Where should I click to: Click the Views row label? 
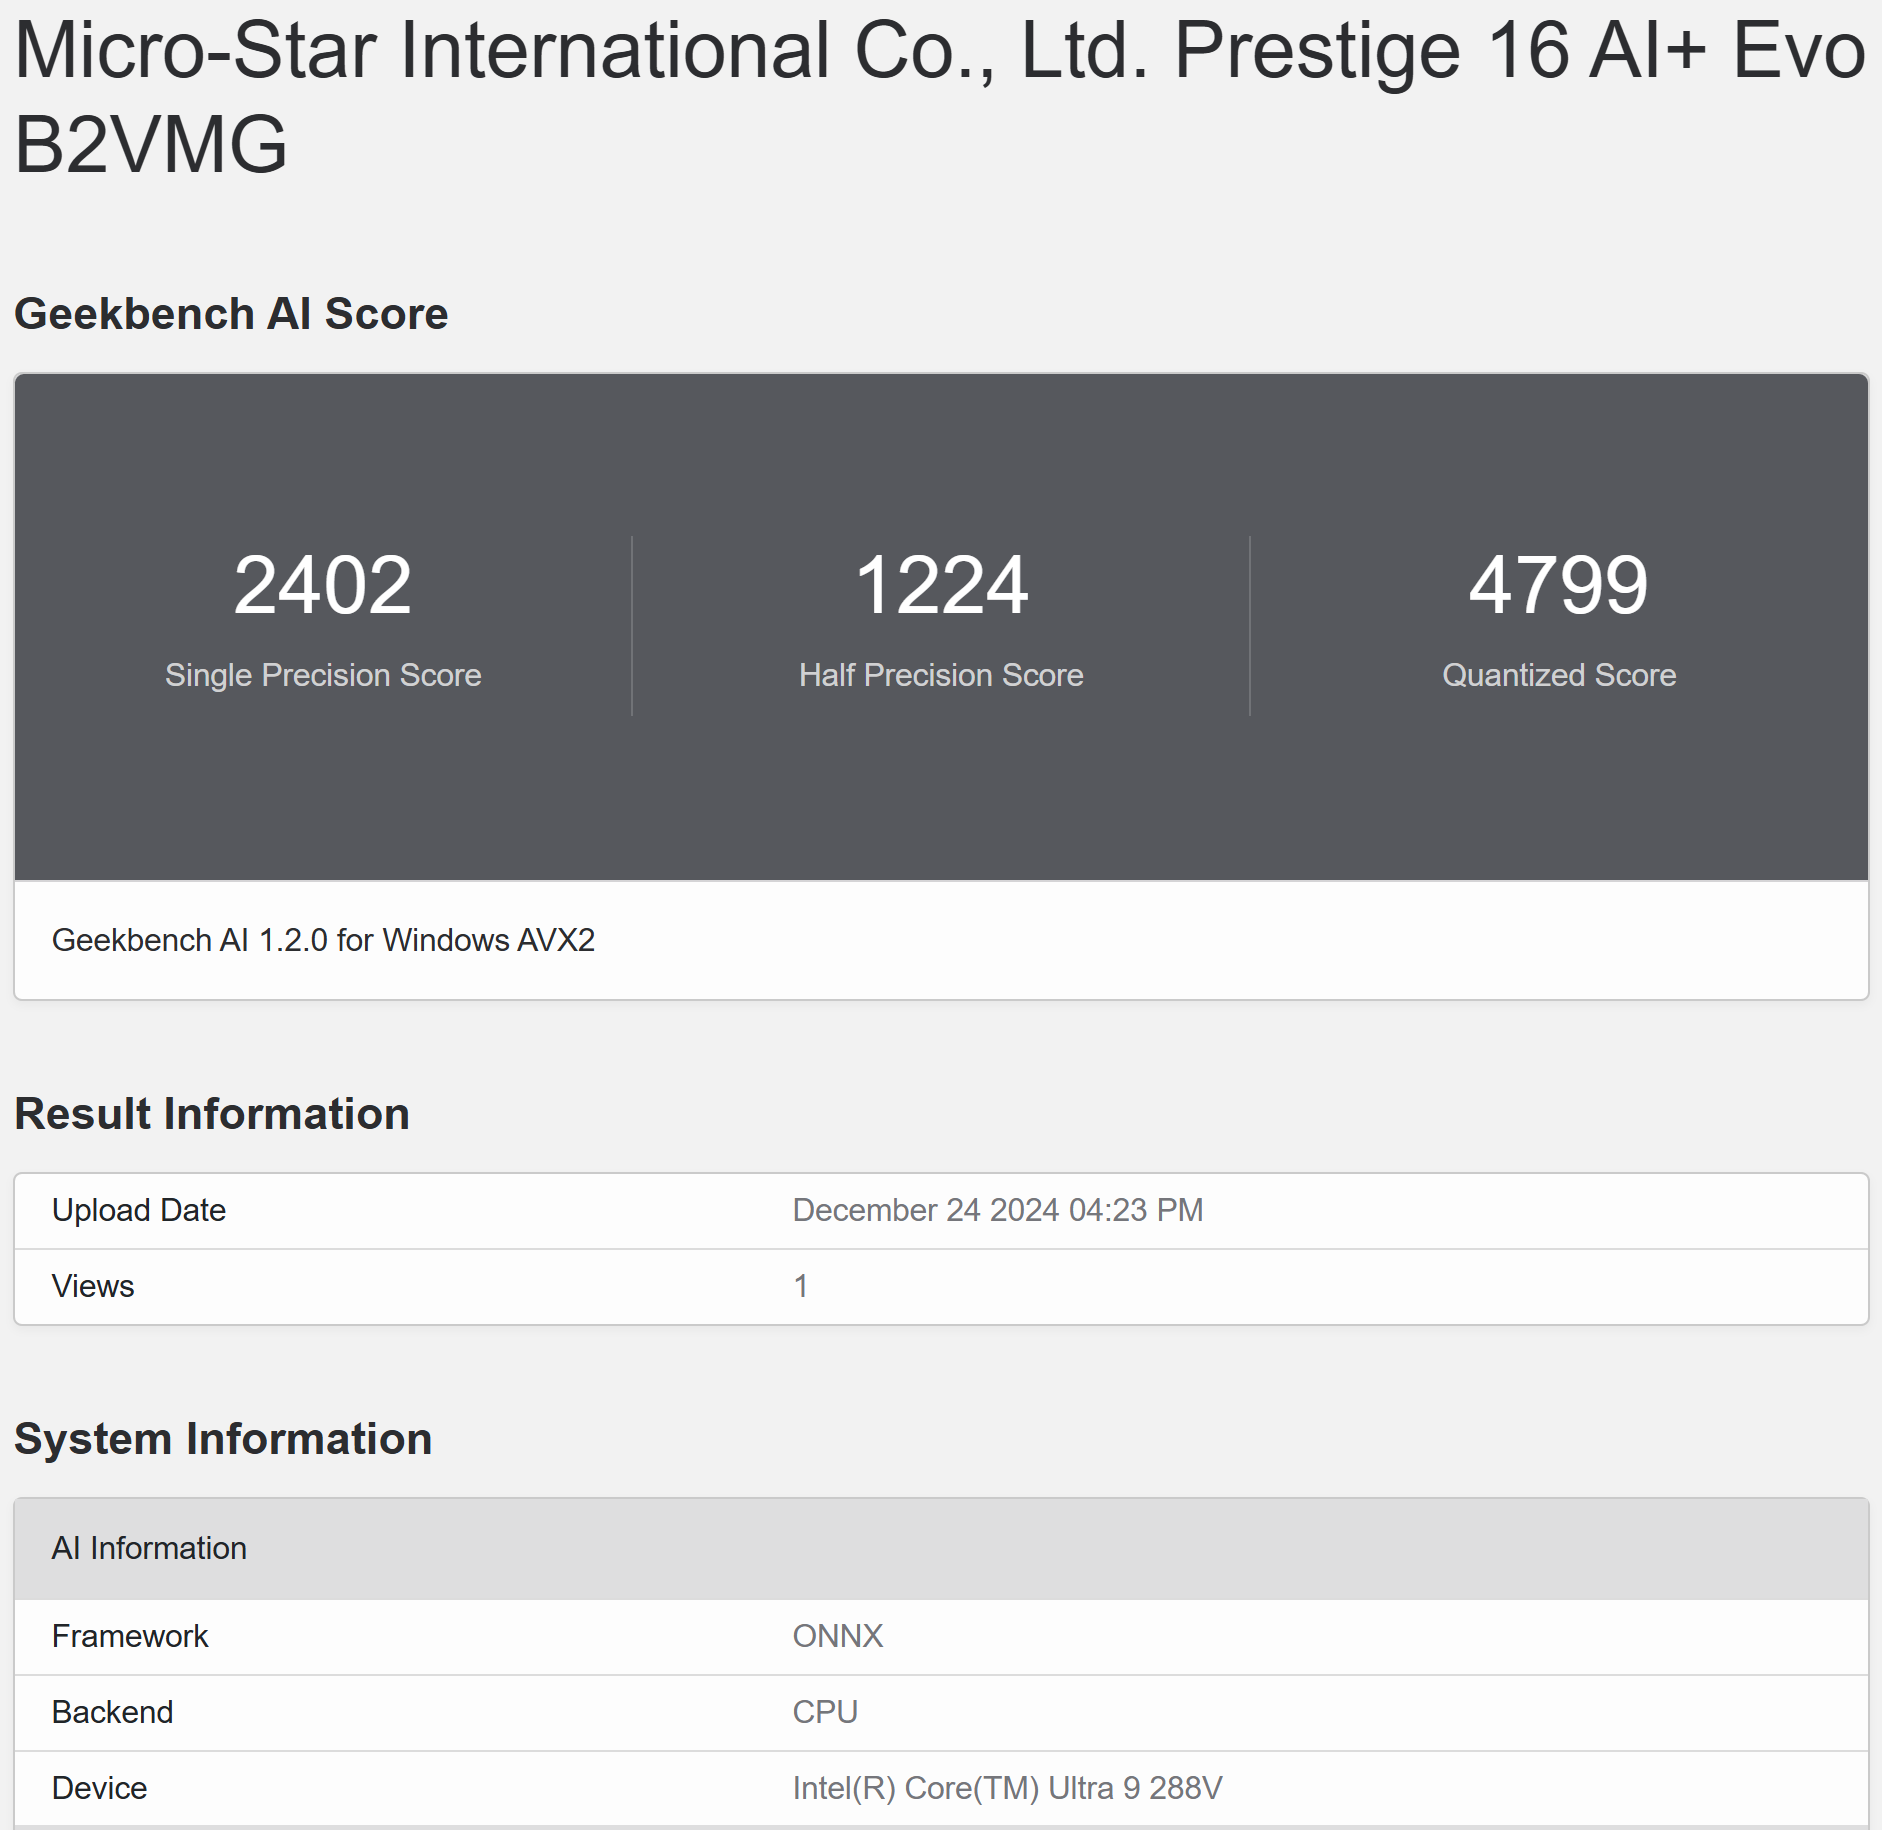coord(93,1286)
